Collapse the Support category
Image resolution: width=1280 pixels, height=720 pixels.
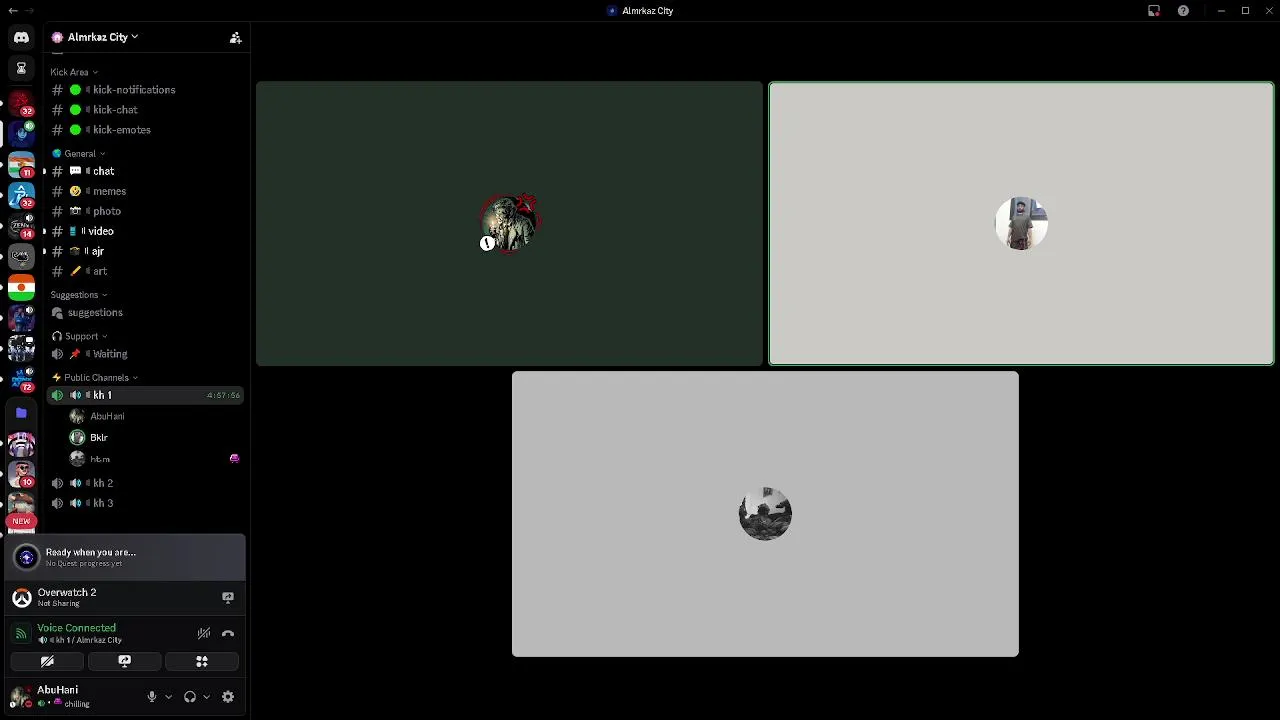point(80,336)
